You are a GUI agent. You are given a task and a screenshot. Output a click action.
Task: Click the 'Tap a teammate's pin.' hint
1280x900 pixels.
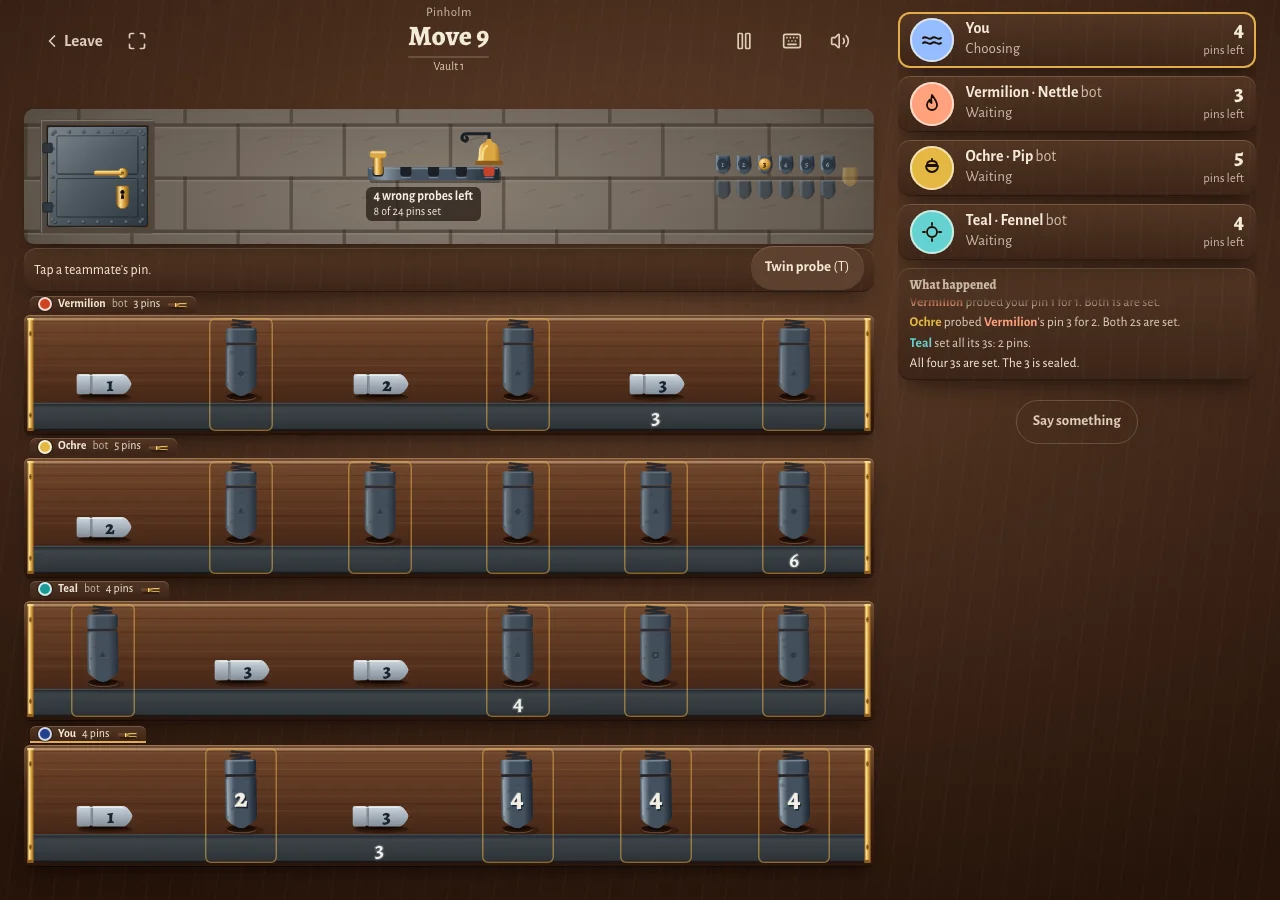tap(92, 270)
